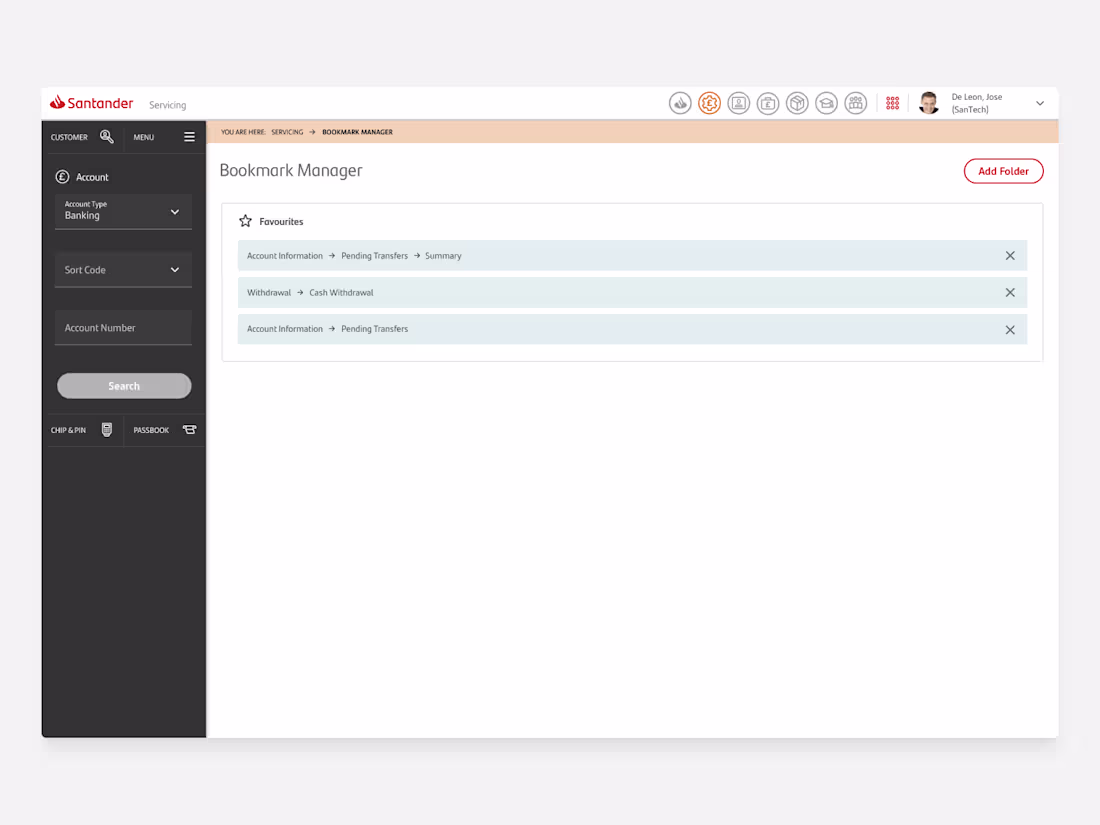Open the De Leon, Jose profile chevron
This screenshot has height=825, width=1100.
tap(1040, 102)
